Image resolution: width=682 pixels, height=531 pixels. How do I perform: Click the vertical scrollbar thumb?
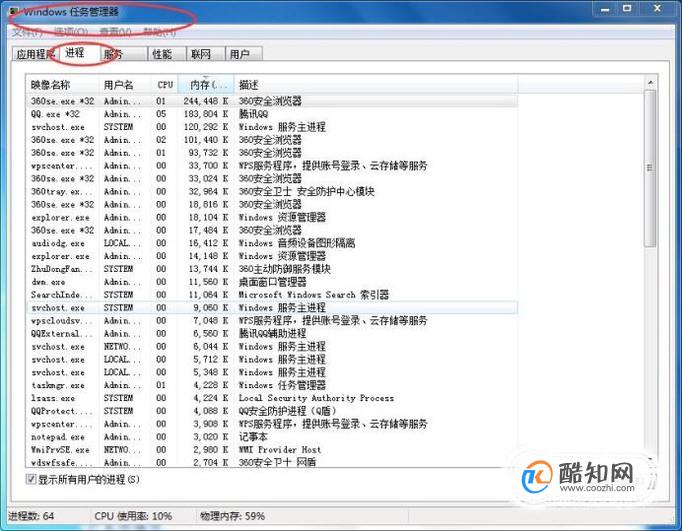(x=650, y=169)
